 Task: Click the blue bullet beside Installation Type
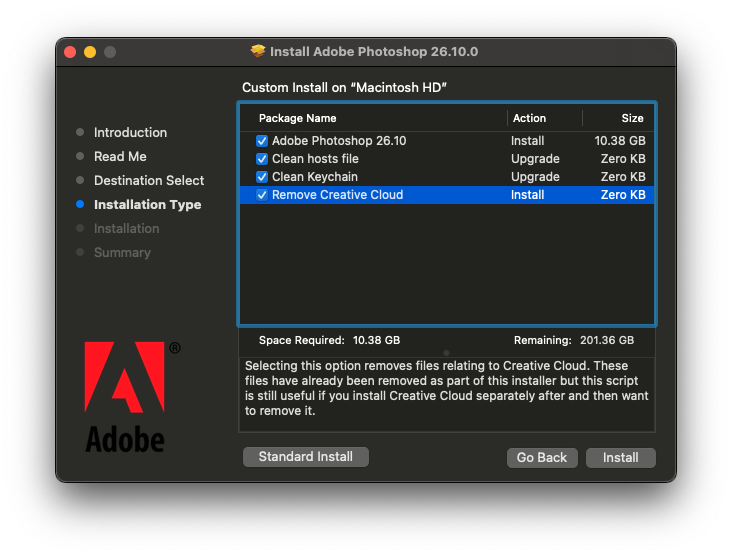pos(80,205)
